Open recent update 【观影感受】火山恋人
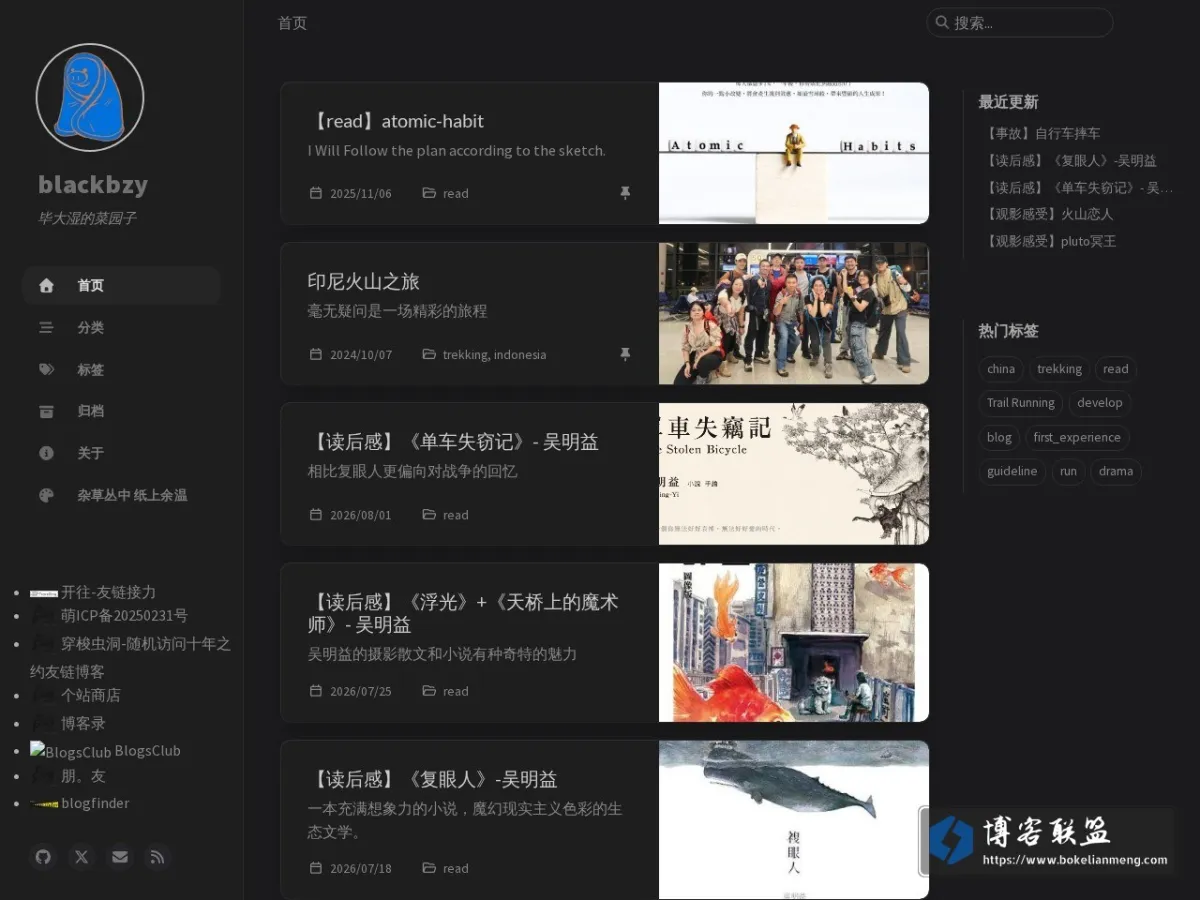 coord(1048,214)
